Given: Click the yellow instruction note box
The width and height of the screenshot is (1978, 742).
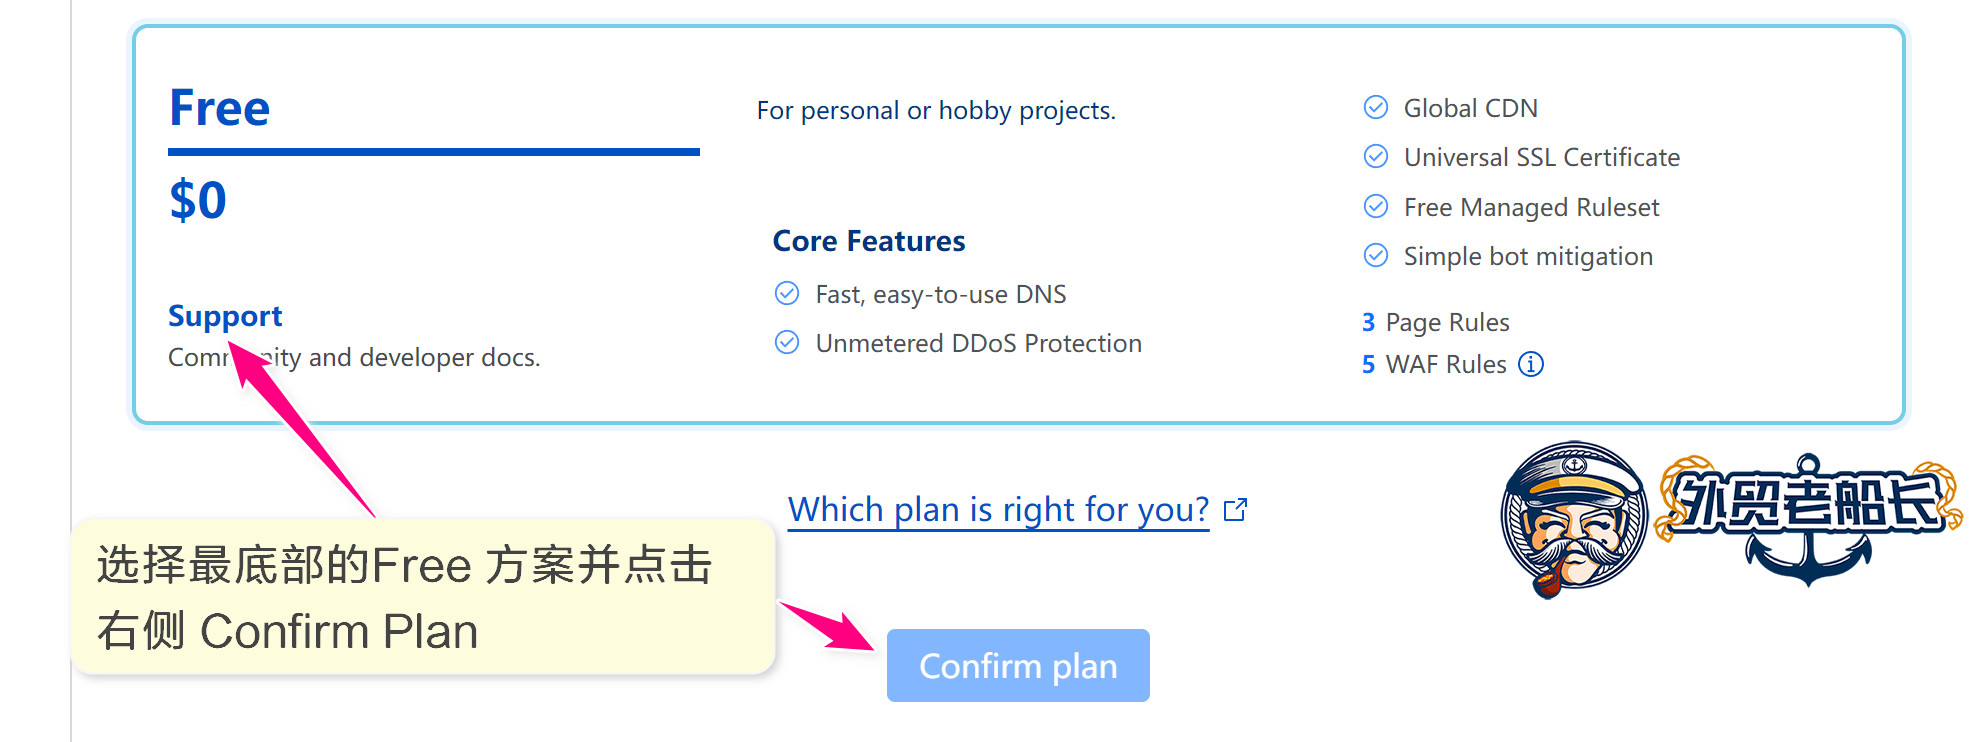Looking at the screenshot, I should point(424,597).
